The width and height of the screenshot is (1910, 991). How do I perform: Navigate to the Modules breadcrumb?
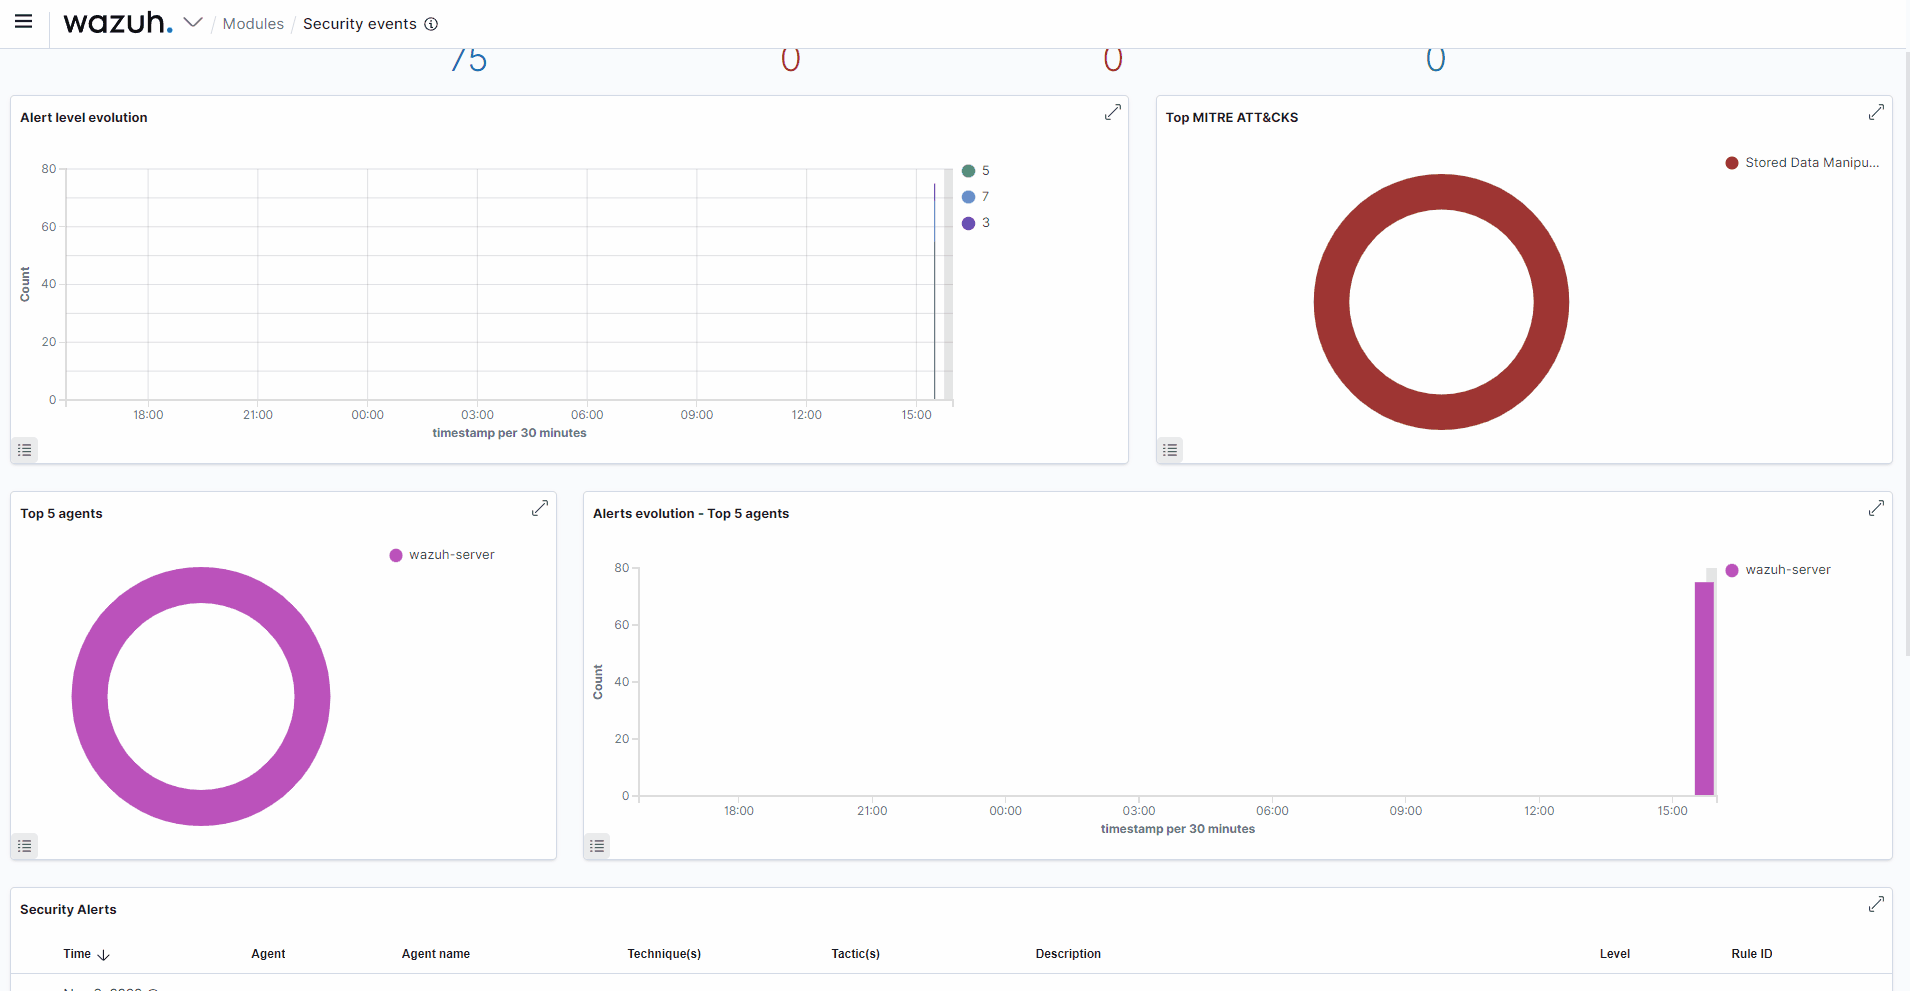pyautogui.click(x=253, y=23)
